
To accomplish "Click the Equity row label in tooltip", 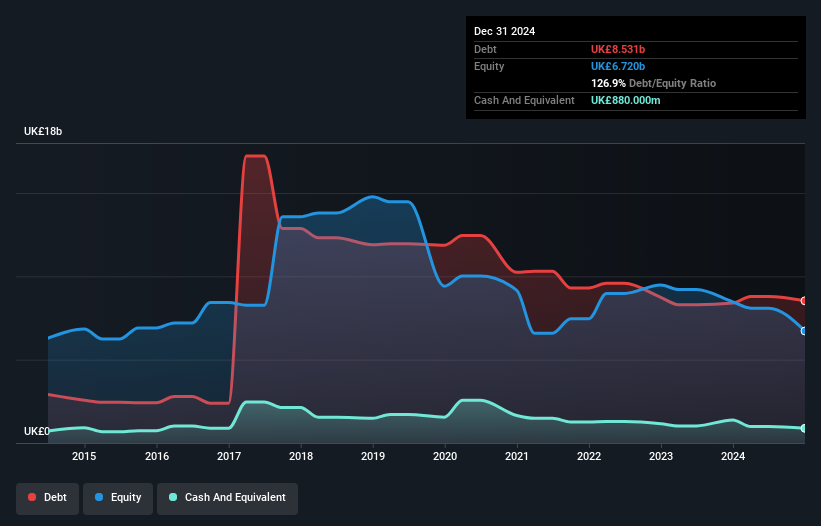I will (x=489, y=66).
